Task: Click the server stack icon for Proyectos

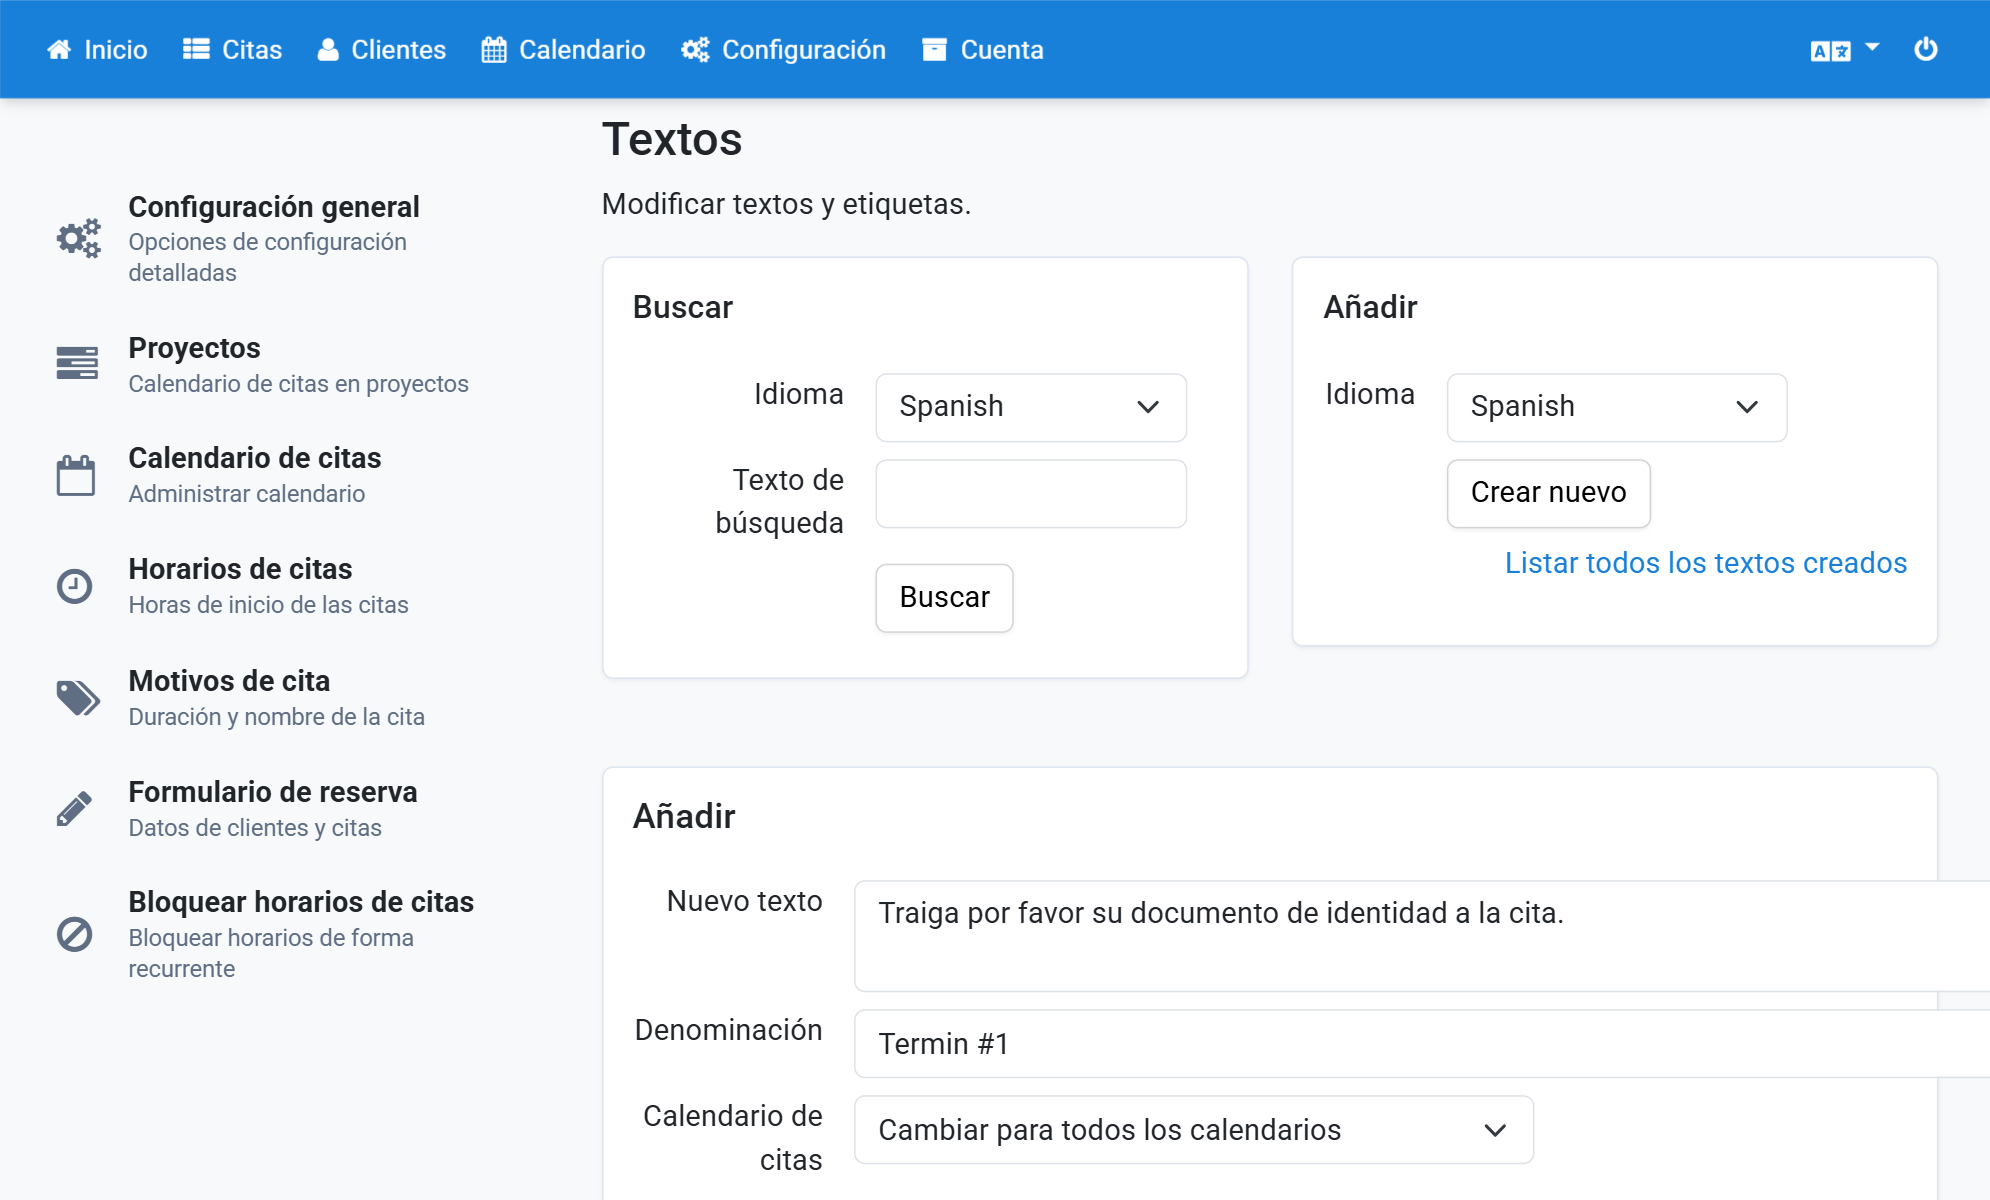Action: coord(77,363)
